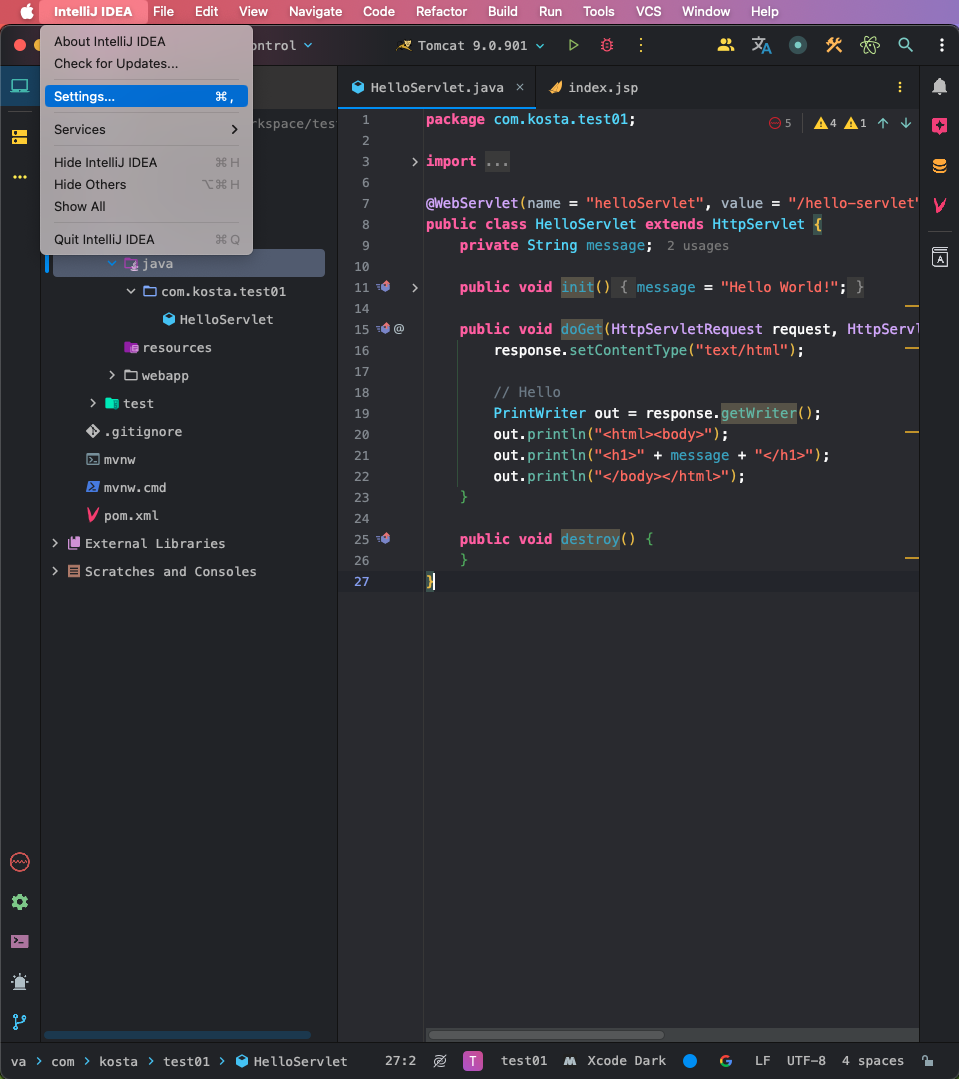959x1079 pixels.
Task: Open editor tabs options kebab menu
Action: (900, 87)
